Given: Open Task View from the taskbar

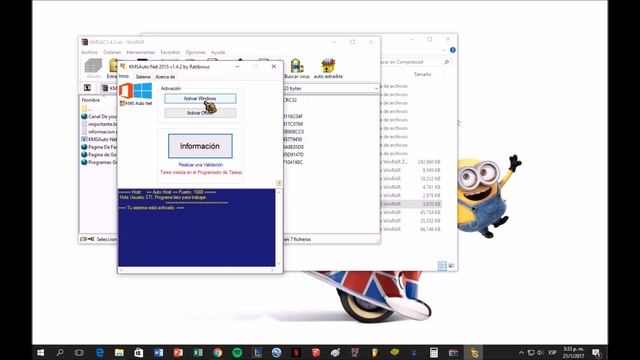Looking at the screenshot, I should point(79,352).
